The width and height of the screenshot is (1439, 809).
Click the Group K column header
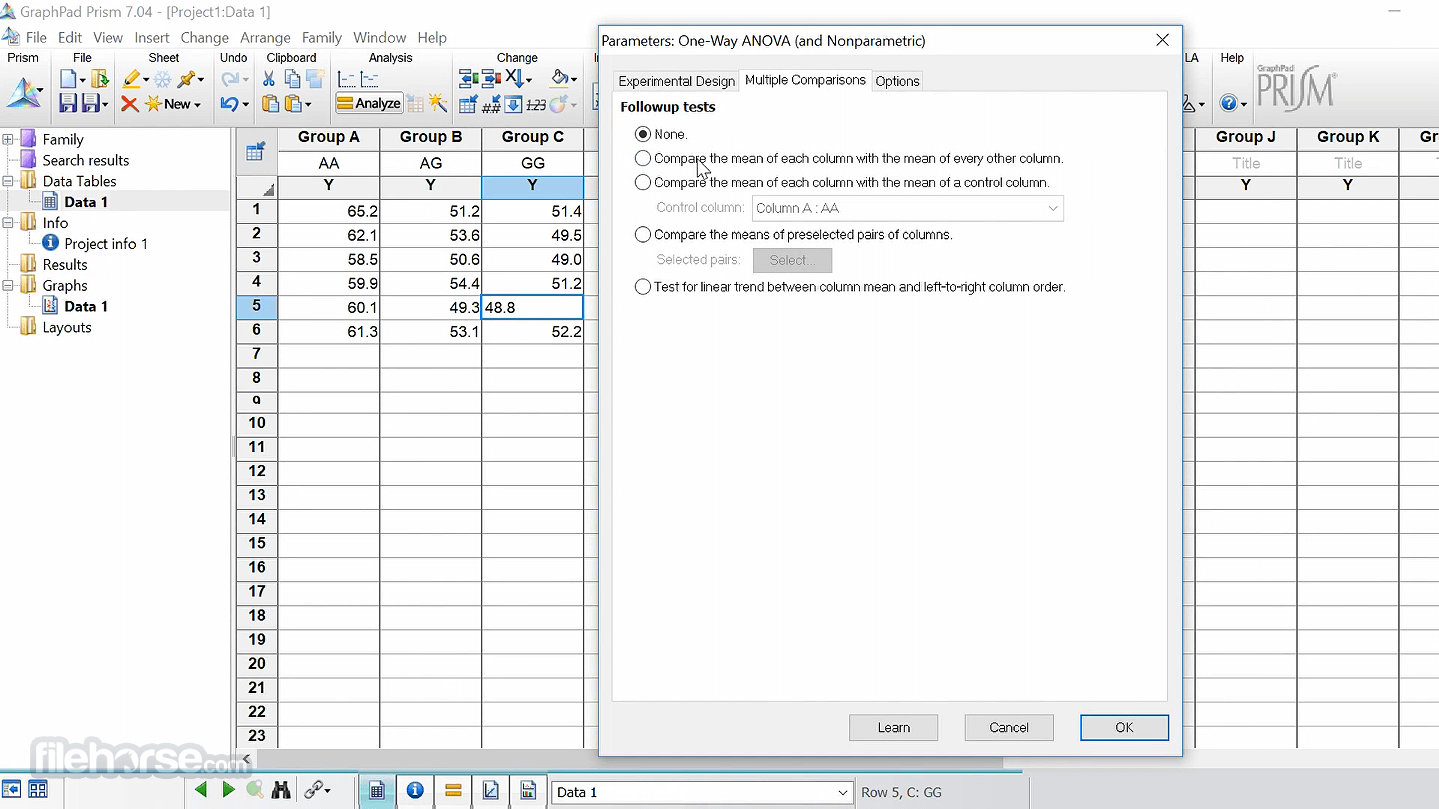(1348, 137)
